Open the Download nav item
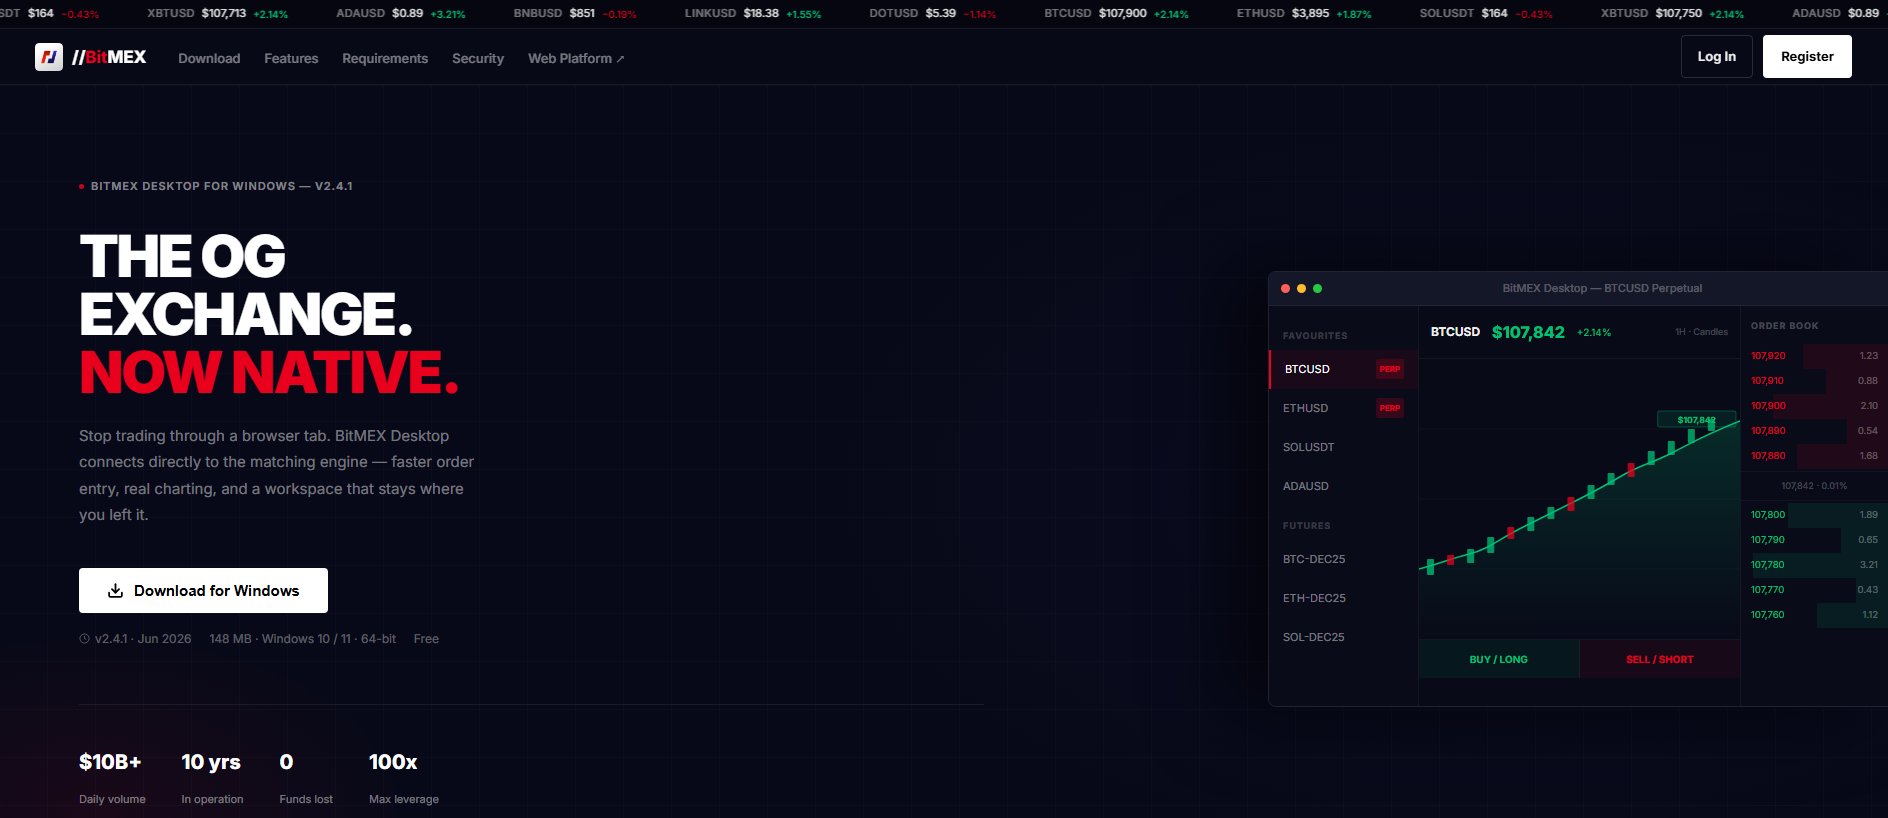Image resolution: width=1888 pixels, height=818 pixels. click(209, 58)
